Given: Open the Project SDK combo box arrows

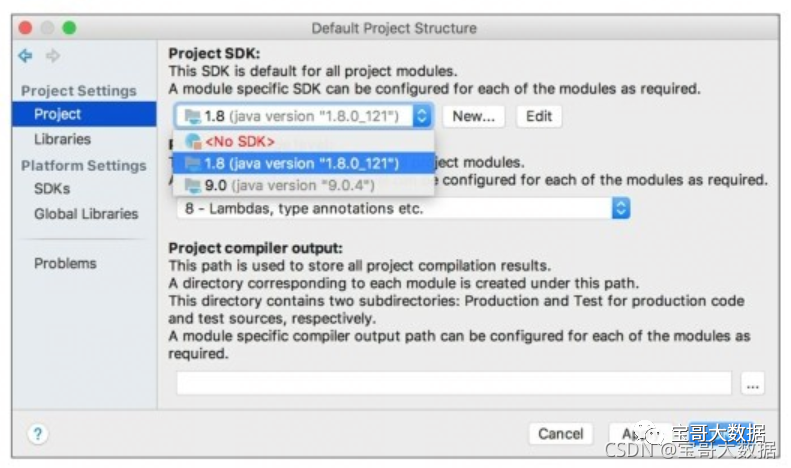Looking at the screenshot, I should [422, 116].
